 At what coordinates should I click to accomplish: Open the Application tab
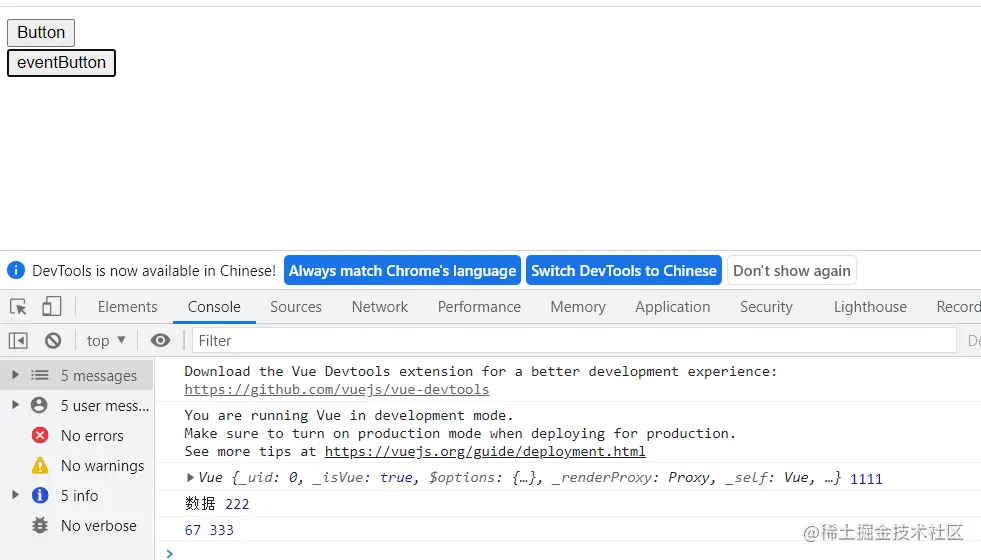tap(673, 307)
